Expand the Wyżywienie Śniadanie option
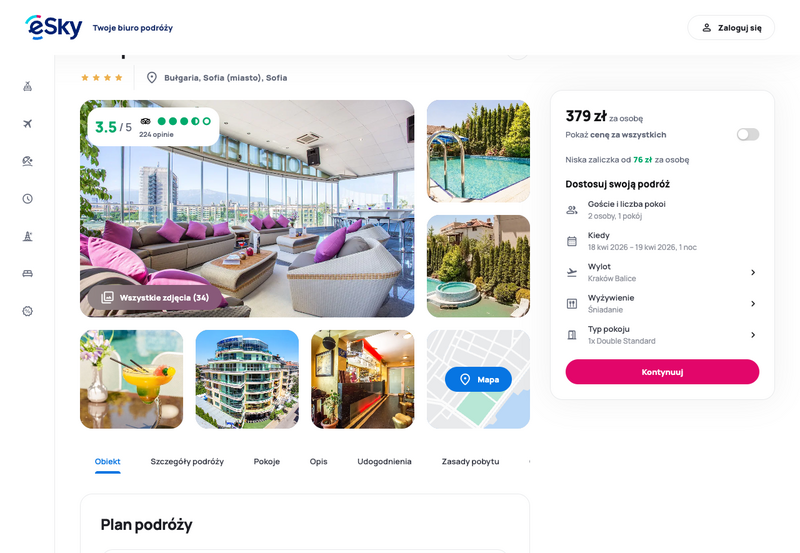800x553 pixels. click(662, 304)
